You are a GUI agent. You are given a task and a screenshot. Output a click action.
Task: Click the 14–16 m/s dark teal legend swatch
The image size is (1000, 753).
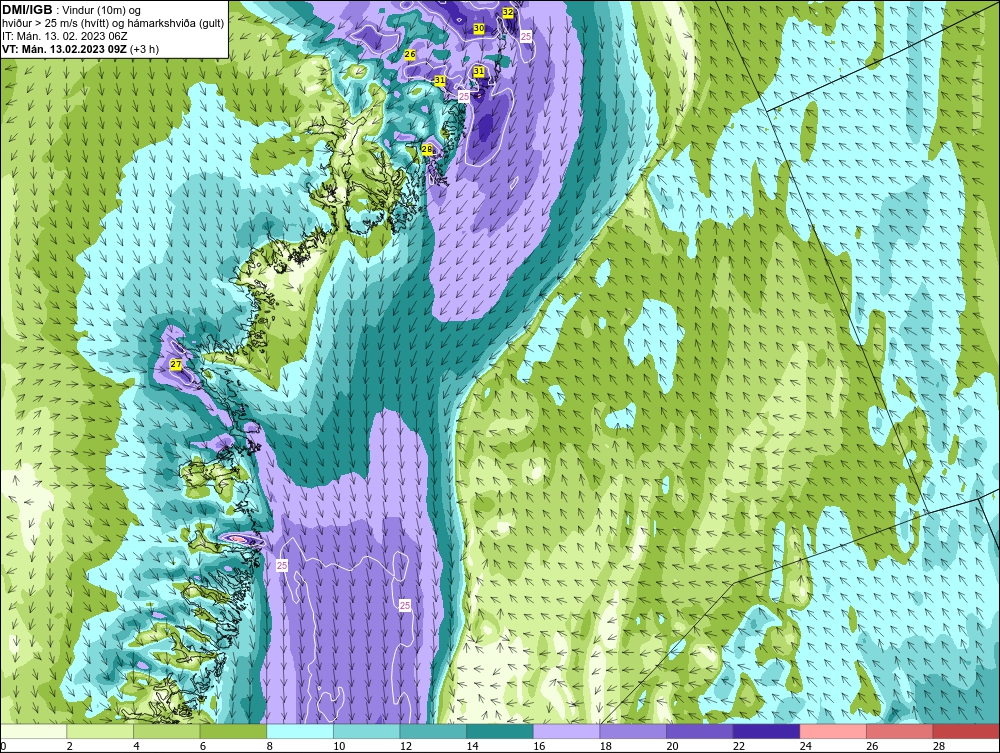tap(500, 731)
